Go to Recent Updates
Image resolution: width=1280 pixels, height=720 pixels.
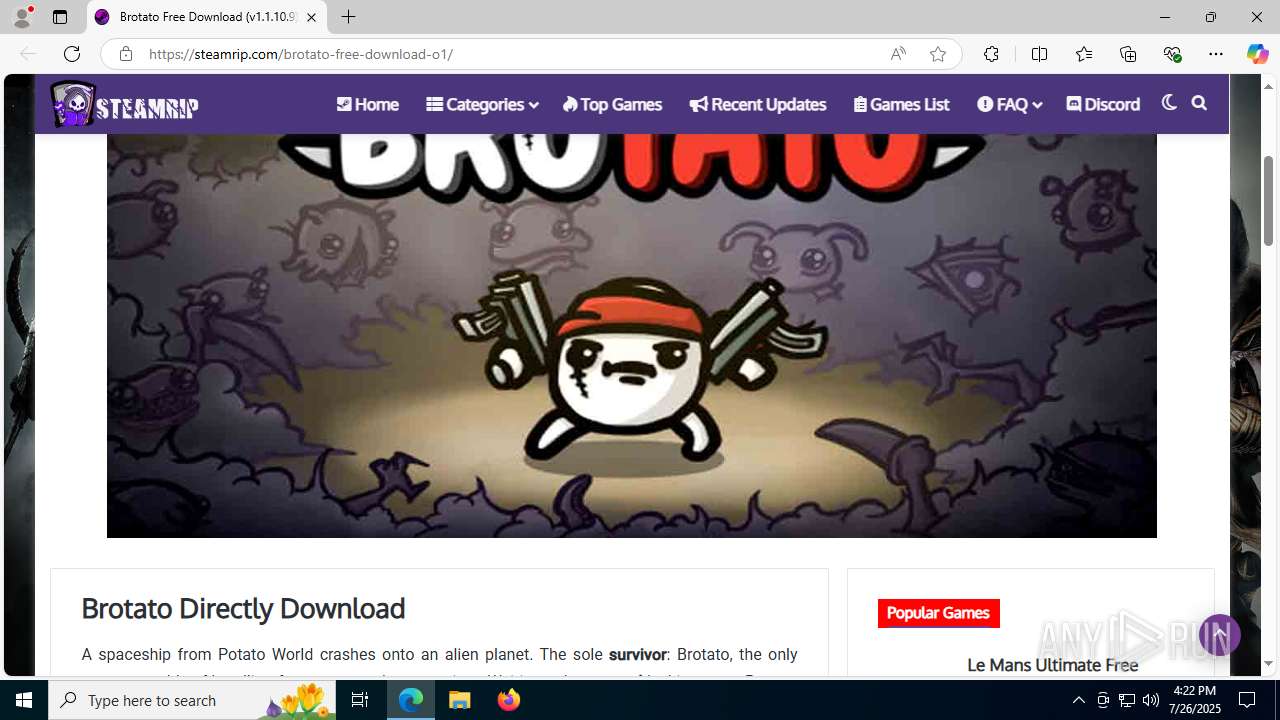click(757, 104)
